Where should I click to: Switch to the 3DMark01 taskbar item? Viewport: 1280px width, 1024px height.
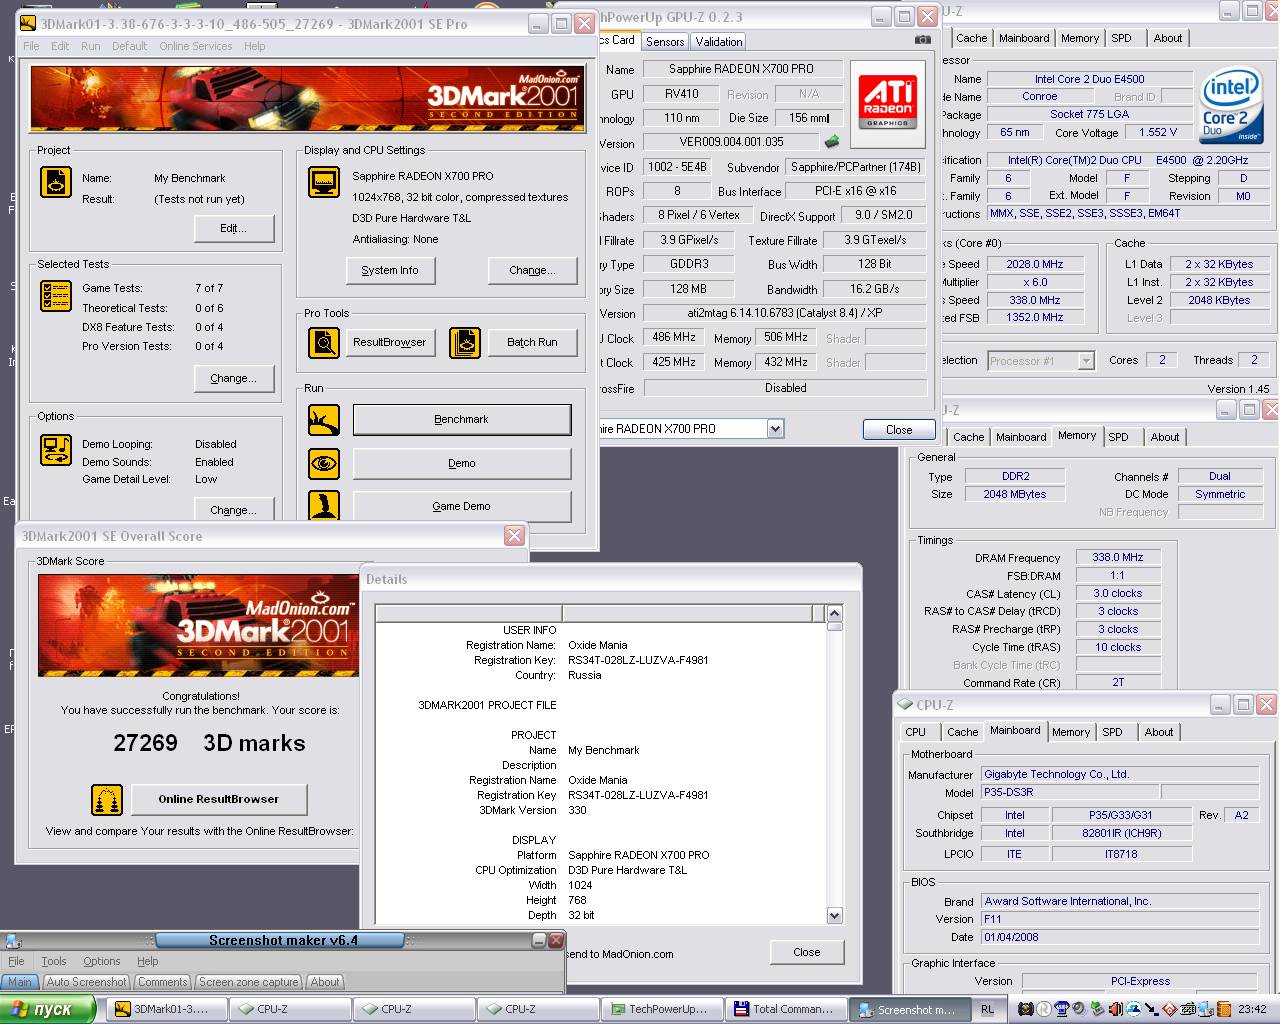coord(165,1009)
